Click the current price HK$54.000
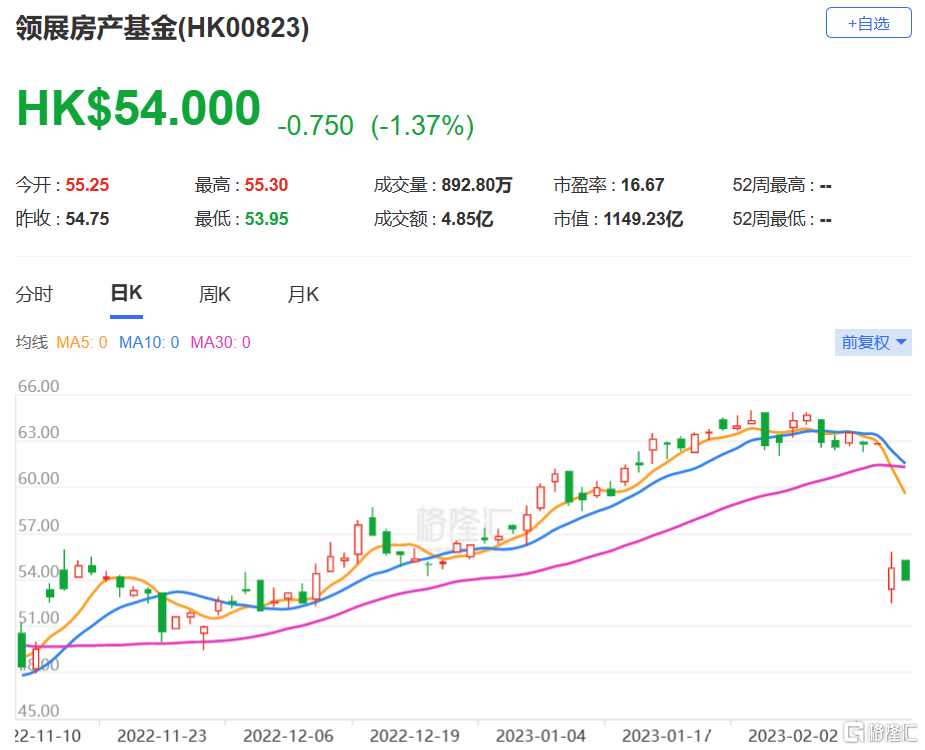Image resolution: width=925 pixels, height=750 pixels. pos(139,108)
